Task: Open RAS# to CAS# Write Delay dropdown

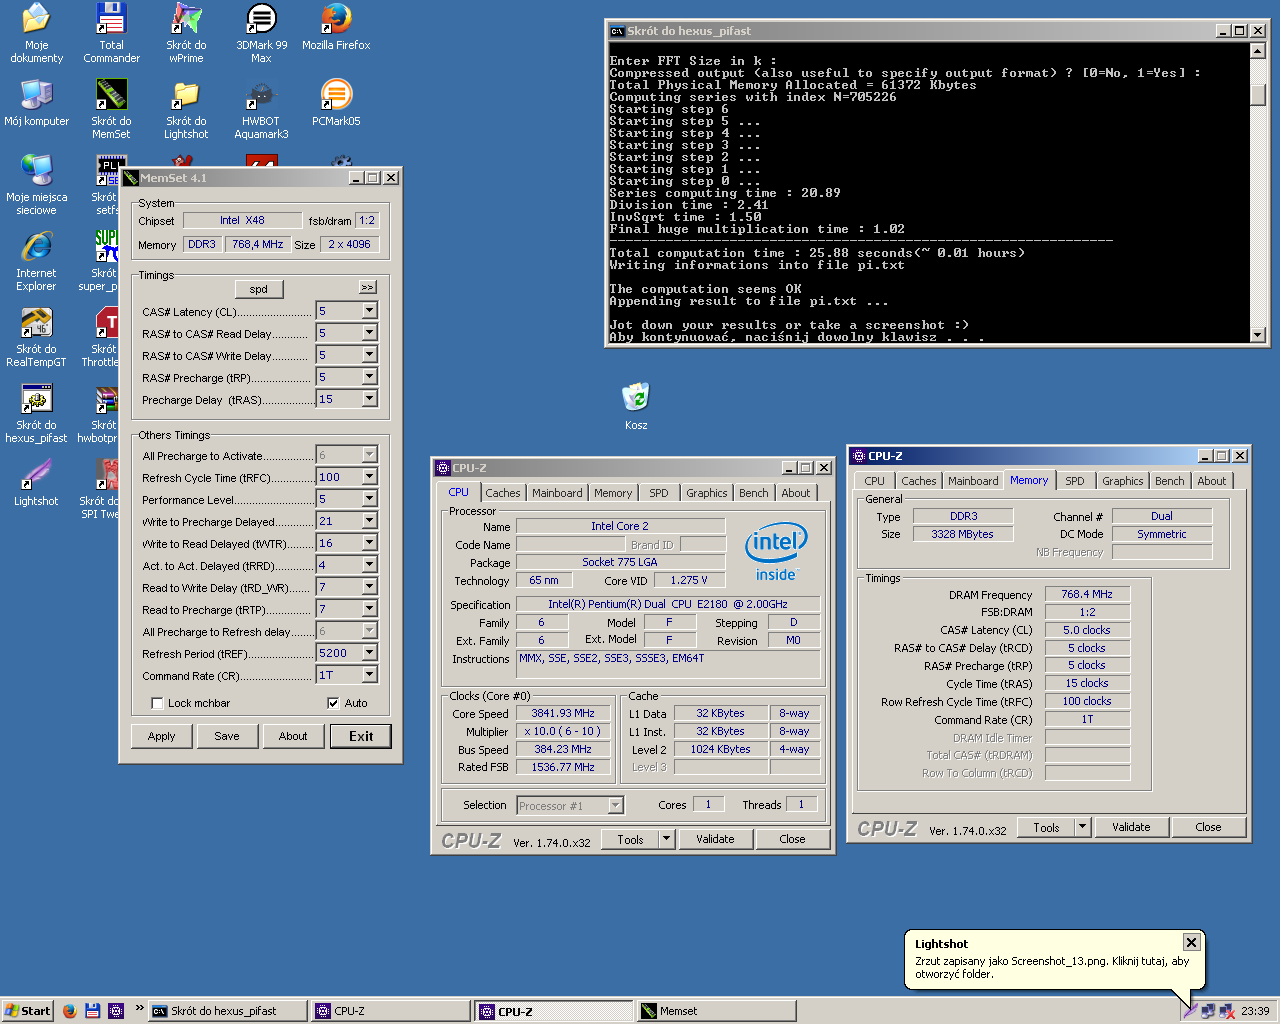Action: click(x=369, y=355)
